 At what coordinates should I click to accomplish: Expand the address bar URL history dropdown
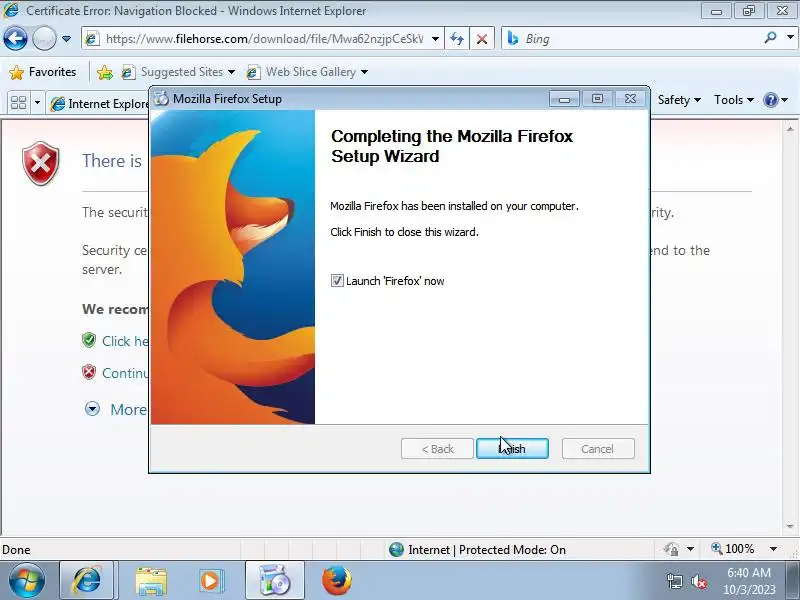(435, 39)
